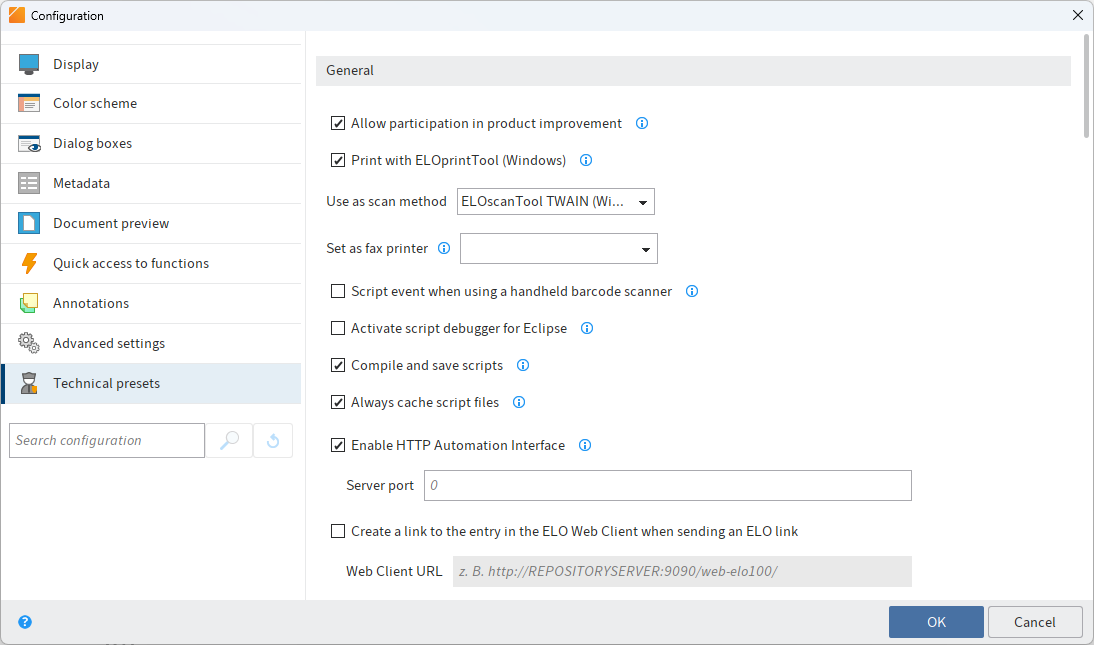Disable Compile and save scripts
Screen dimensions: 1094x645
click(338, 365)
